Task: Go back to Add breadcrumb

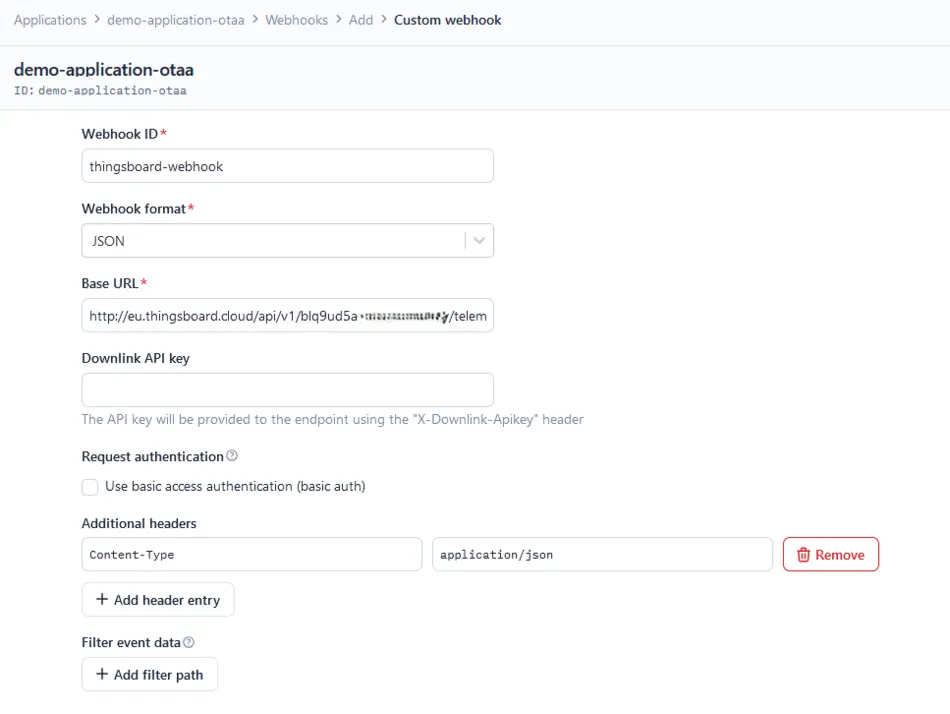Action: (361, 20)
